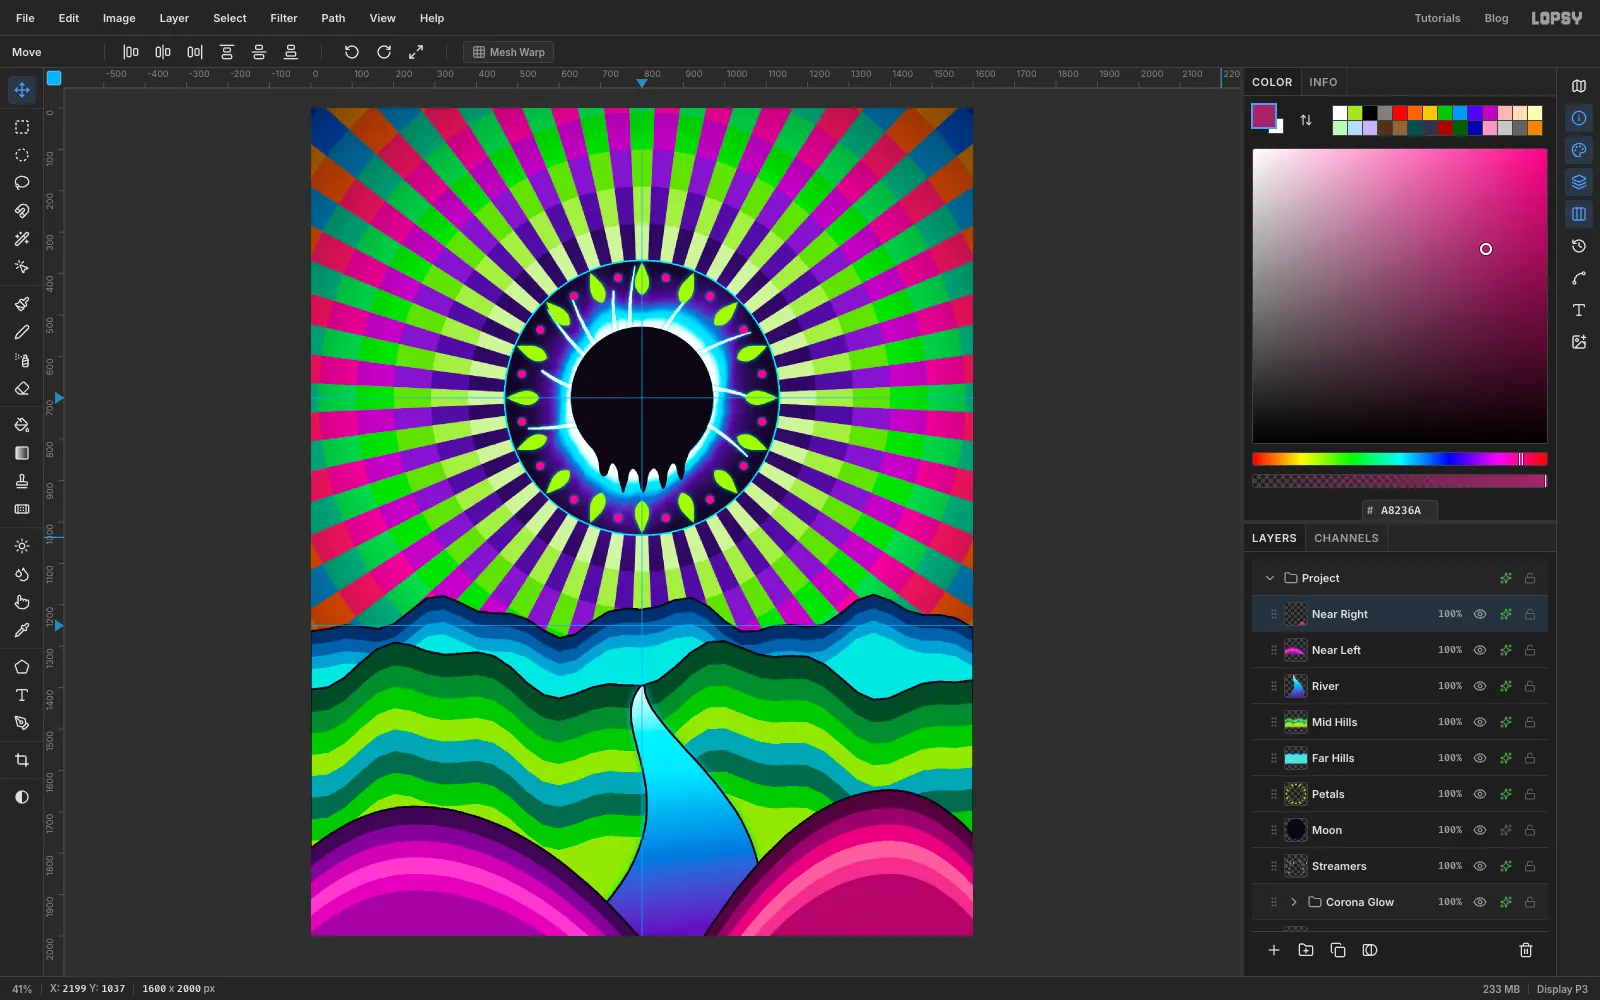Select the Far Hills layer thumbnail
This screenshot has width=1600, height=1000.
point(1296,758)
